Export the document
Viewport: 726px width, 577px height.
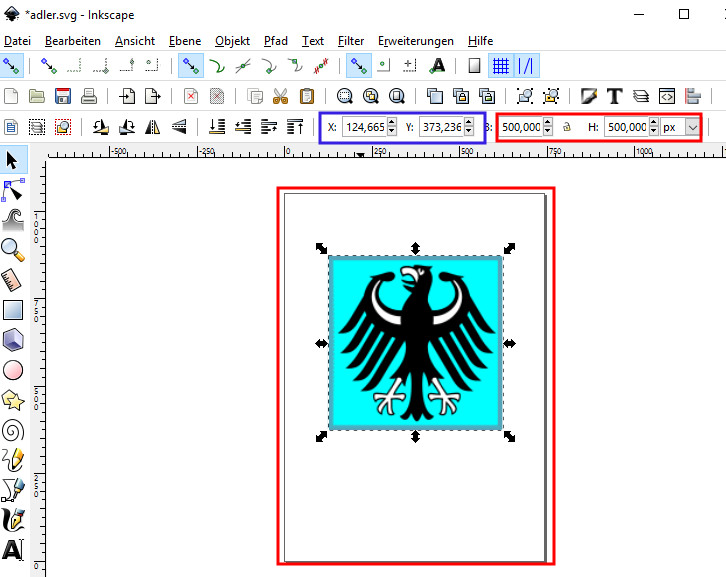pyautogui.click(x=152, y=96)
